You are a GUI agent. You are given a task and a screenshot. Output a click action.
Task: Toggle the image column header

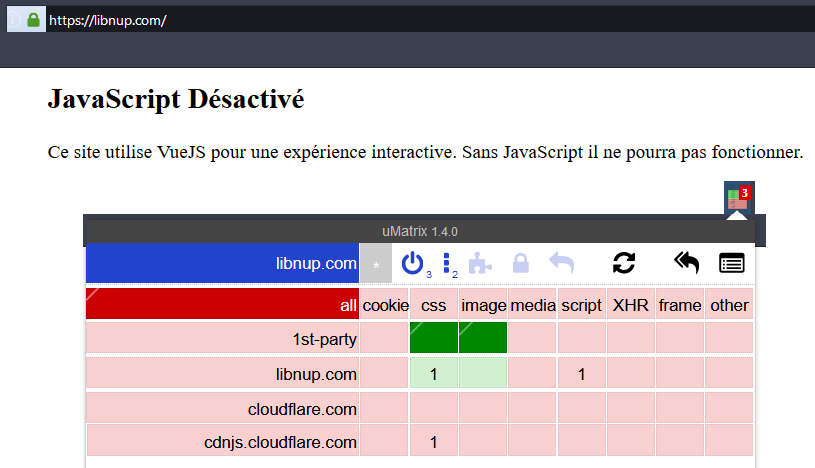pos(483,304)
